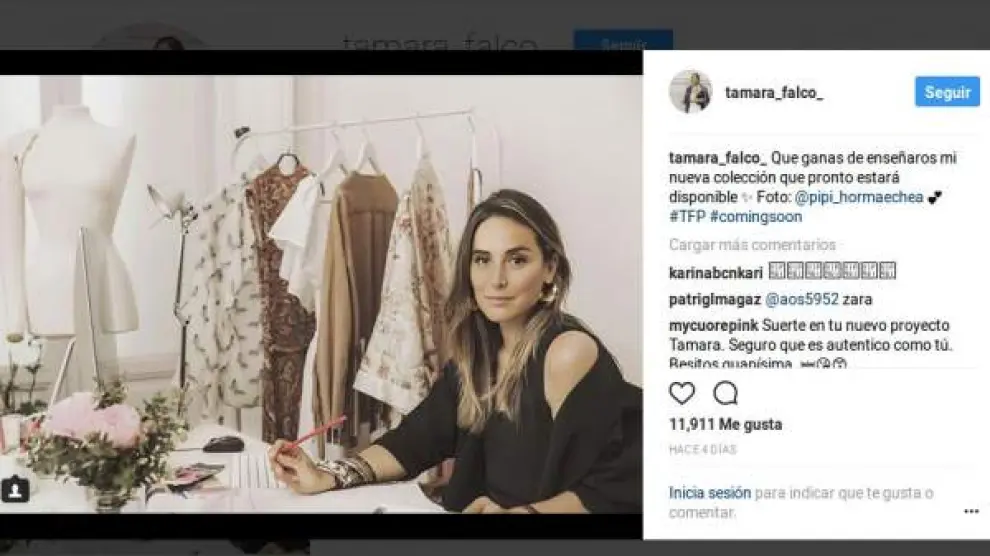The width and height of the screenshot is (990, 556).
Task: Open commenter karinabcnkari profile
Action: click(x=716, y=273)
